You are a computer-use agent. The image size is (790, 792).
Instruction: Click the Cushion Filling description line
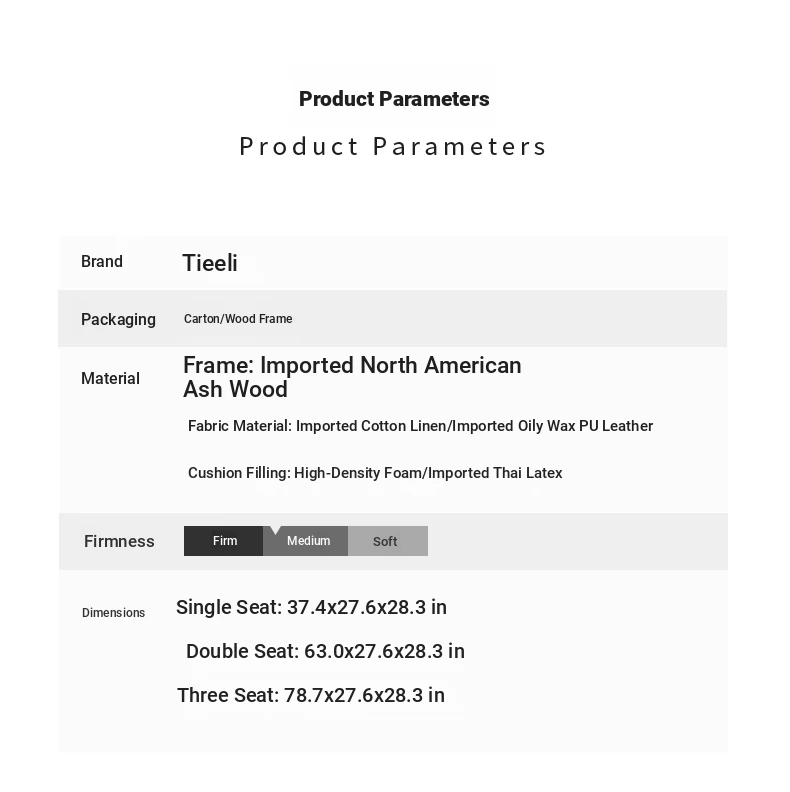click(375, 473)
